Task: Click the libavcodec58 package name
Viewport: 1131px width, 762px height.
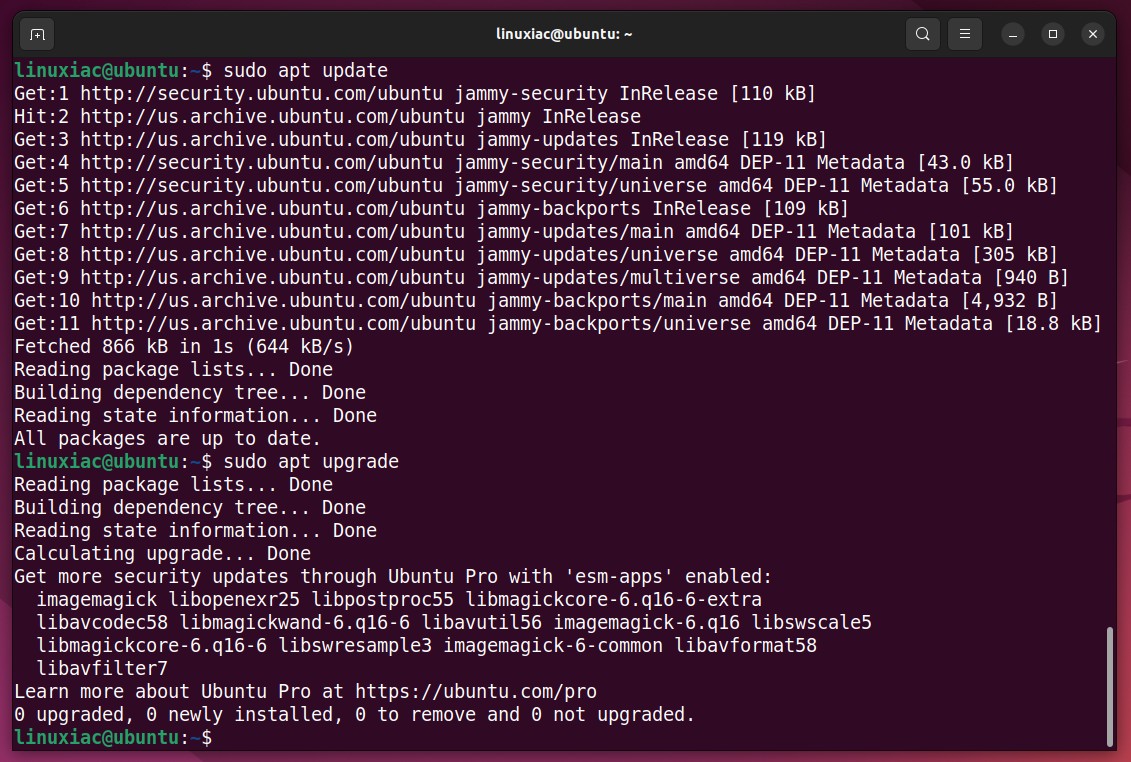Action: 102,623
